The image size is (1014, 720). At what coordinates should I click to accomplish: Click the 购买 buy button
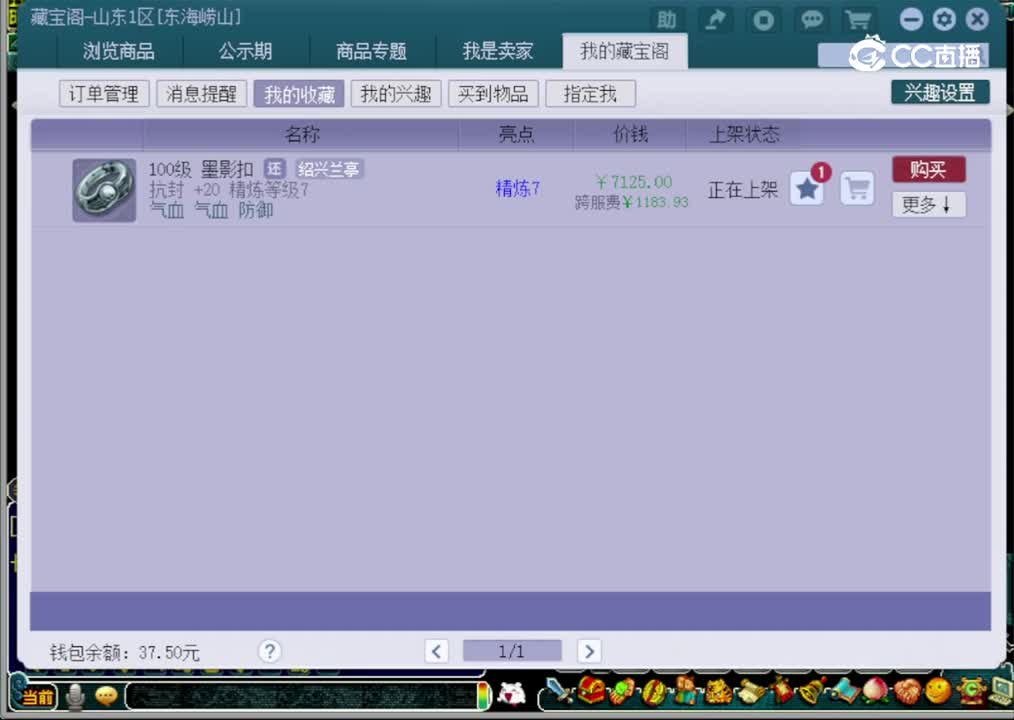pos(928,169)
